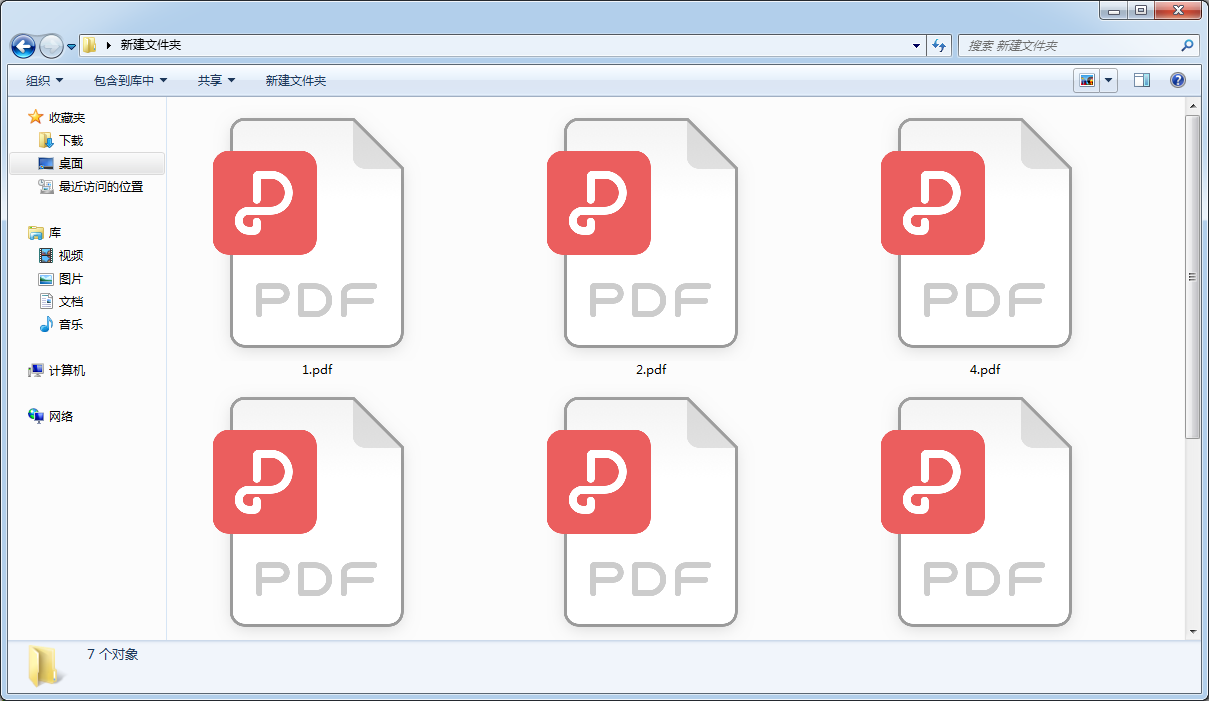
Task: Select 桌面 in the sidebar
Action: pyautogui.click(x=71, y=164)
